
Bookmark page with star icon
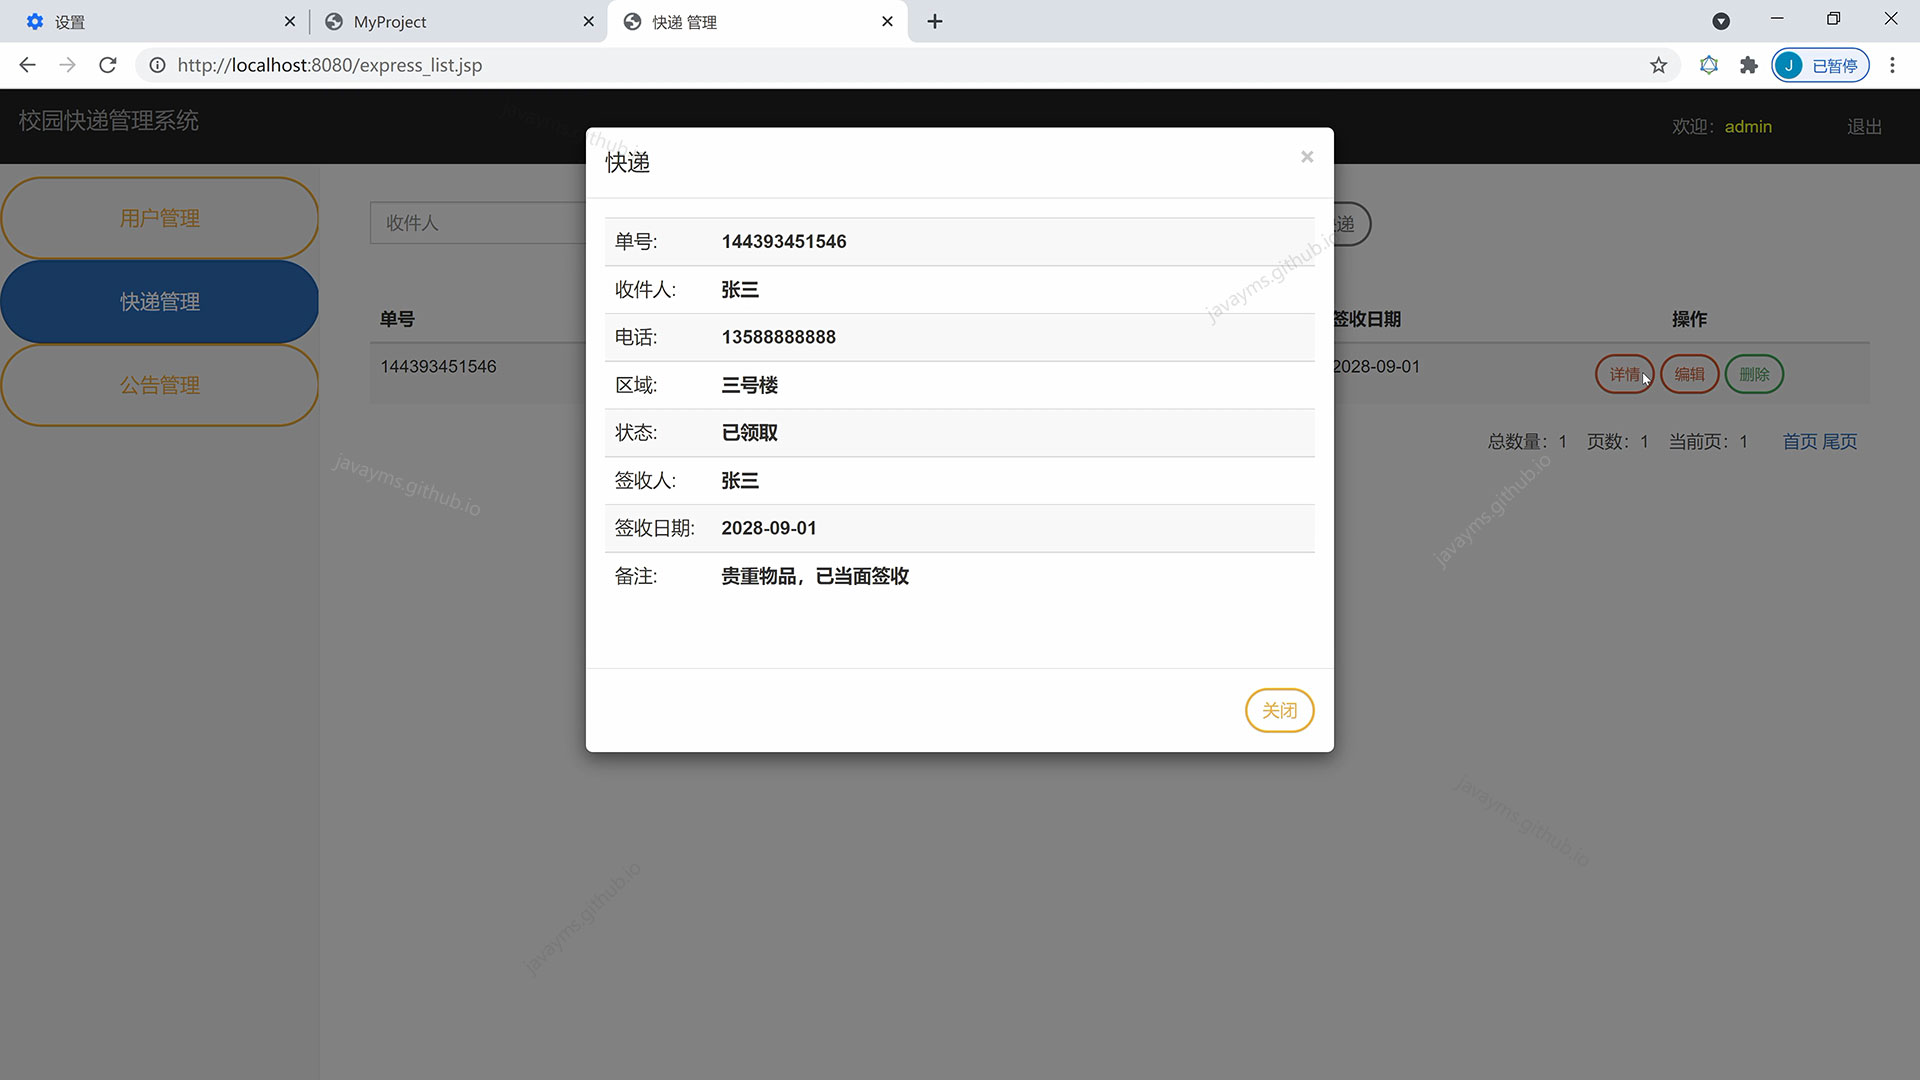click(x=1658, y=65)
